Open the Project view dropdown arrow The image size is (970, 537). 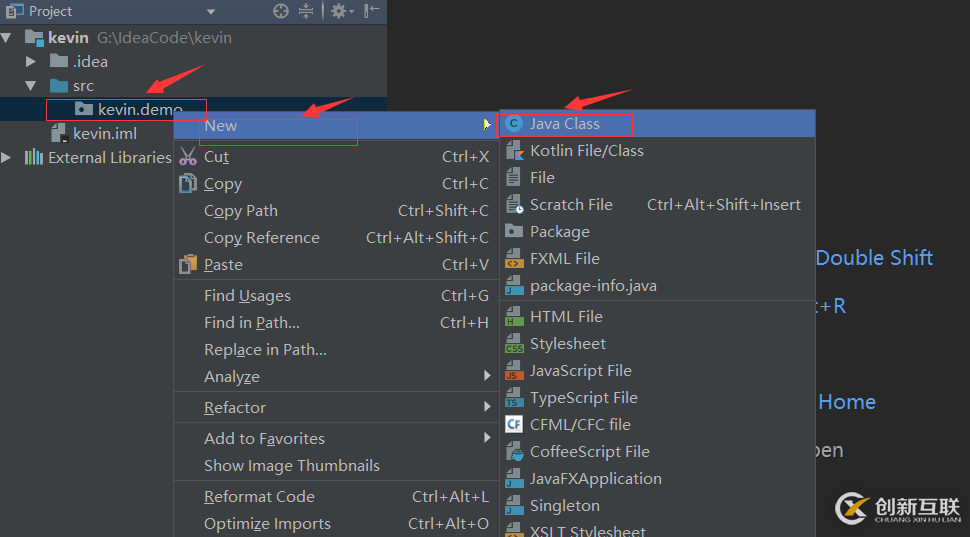211,12
